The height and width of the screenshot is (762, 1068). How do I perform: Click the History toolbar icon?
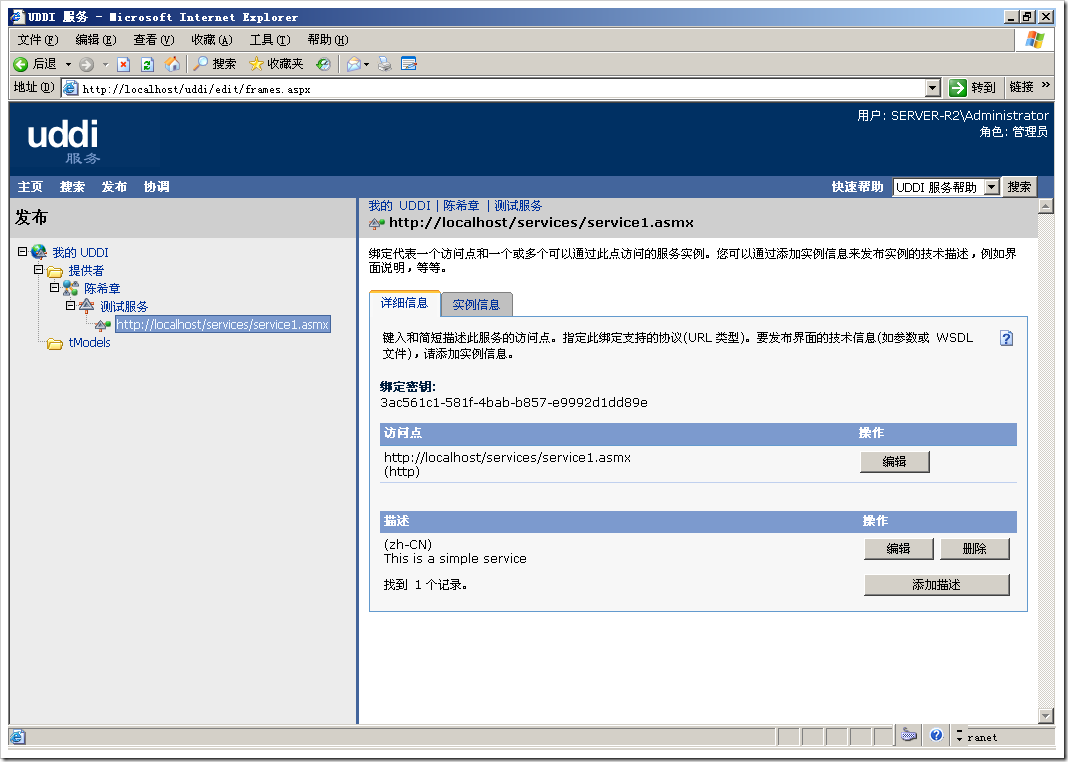click(323, 64)
